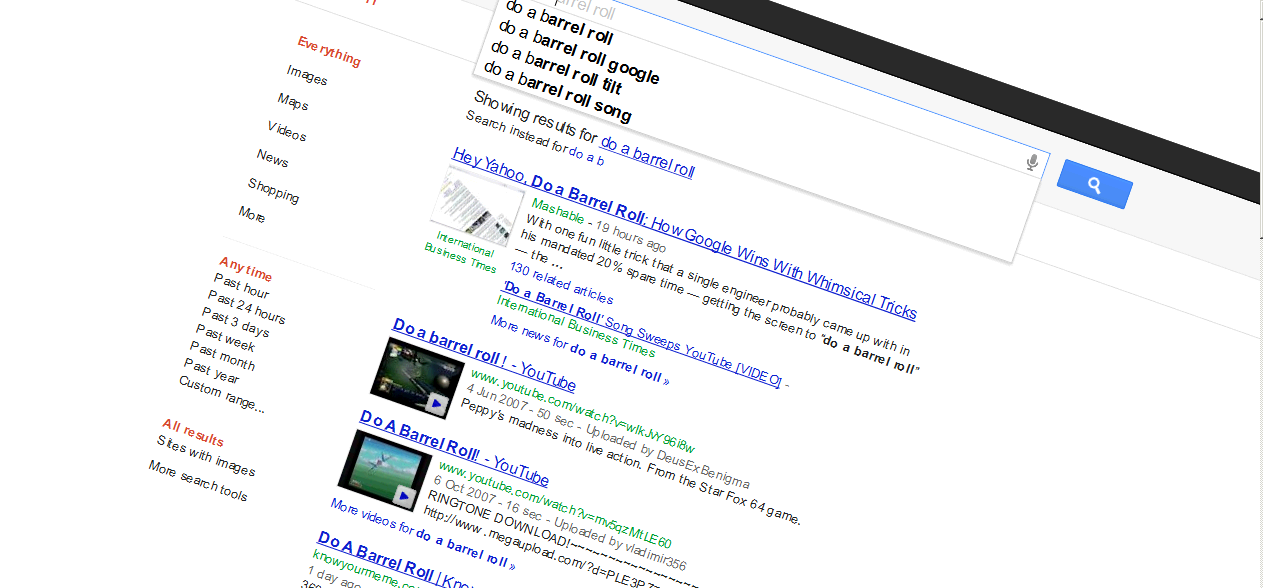Open the 4 Jun 2007 'Do a barrel roll !' YouTube result

[484, 355]
